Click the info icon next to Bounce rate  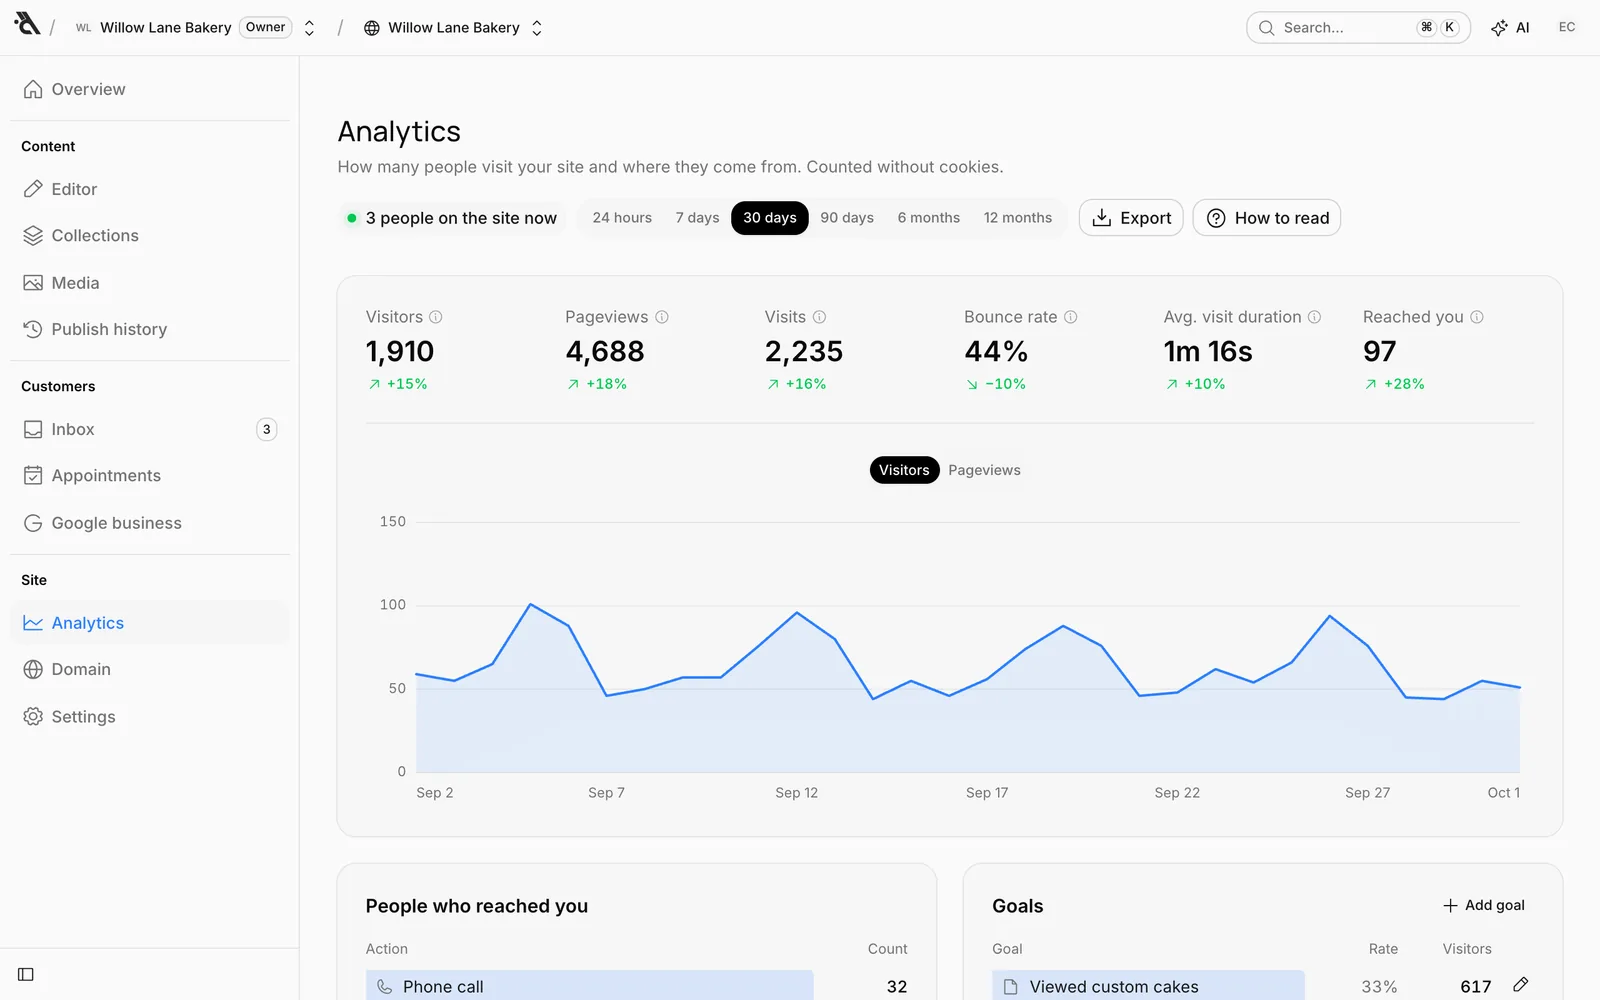tap(1071, 317)
